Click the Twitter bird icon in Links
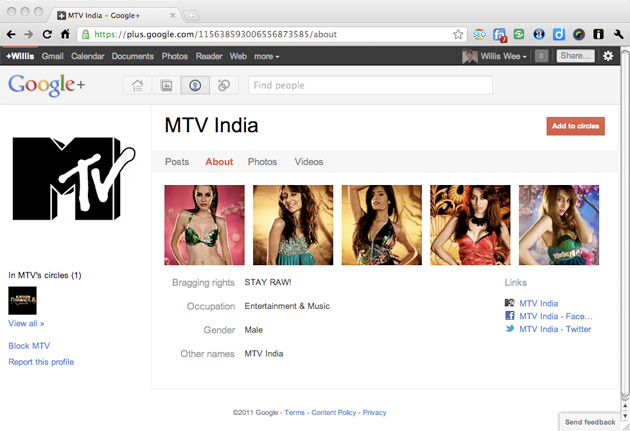The height and width of the screenshot is (431, 630). pyautogui.click(x=509, y=329)
